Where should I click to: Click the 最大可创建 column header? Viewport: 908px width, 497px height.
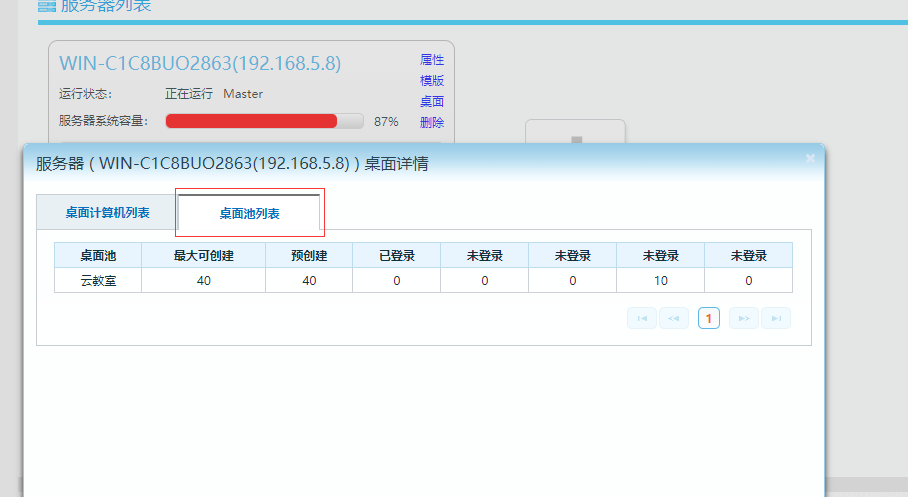pyautogui.click(x=203, y=255)
